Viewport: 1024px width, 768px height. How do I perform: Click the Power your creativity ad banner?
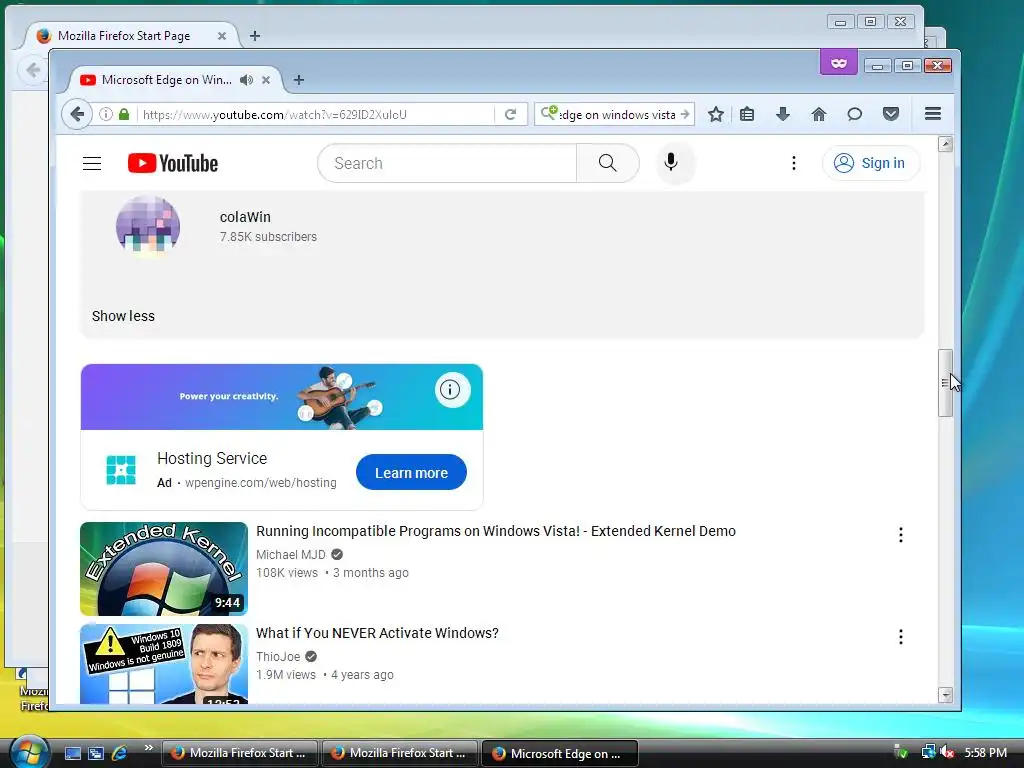click(x=281, y=397)
